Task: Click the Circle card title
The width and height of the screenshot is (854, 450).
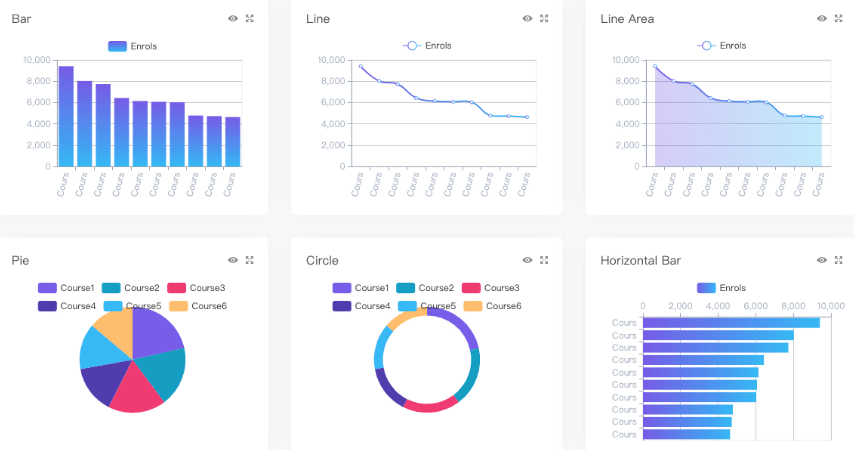Action: click(x=322, y=260)
